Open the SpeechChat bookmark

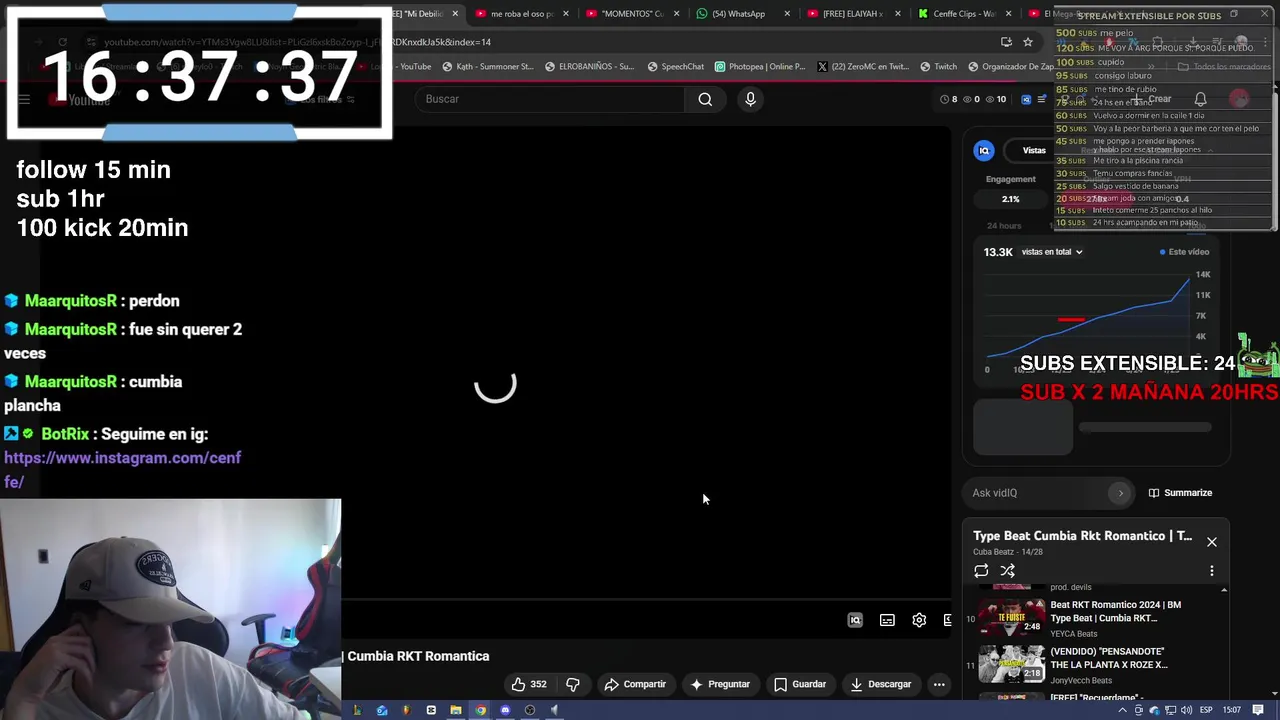[675, 67]
